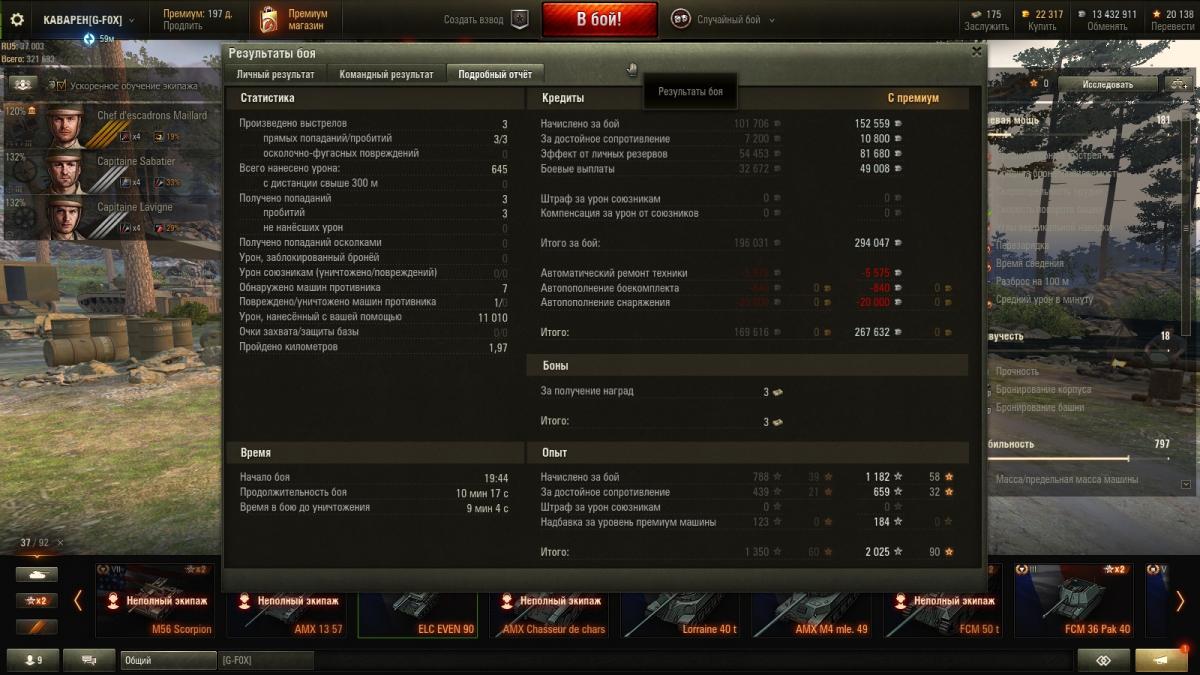Switch to Командный результат tab
Viewport: 1200px width, 675px height.
coord(386,74)
